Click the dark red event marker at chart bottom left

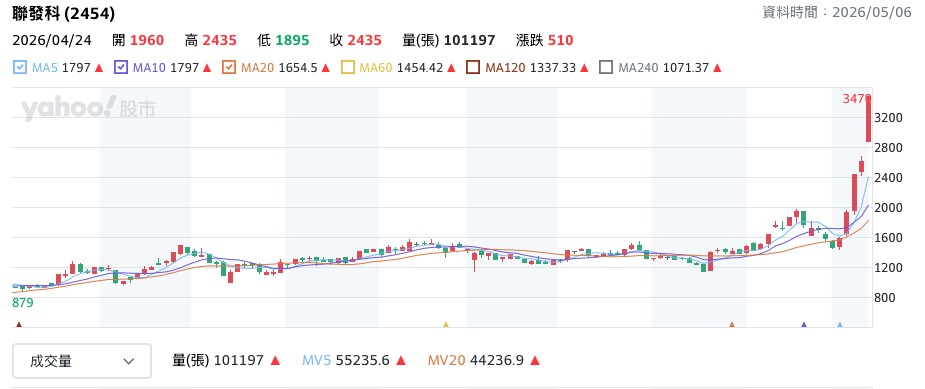tap(19, 325)
